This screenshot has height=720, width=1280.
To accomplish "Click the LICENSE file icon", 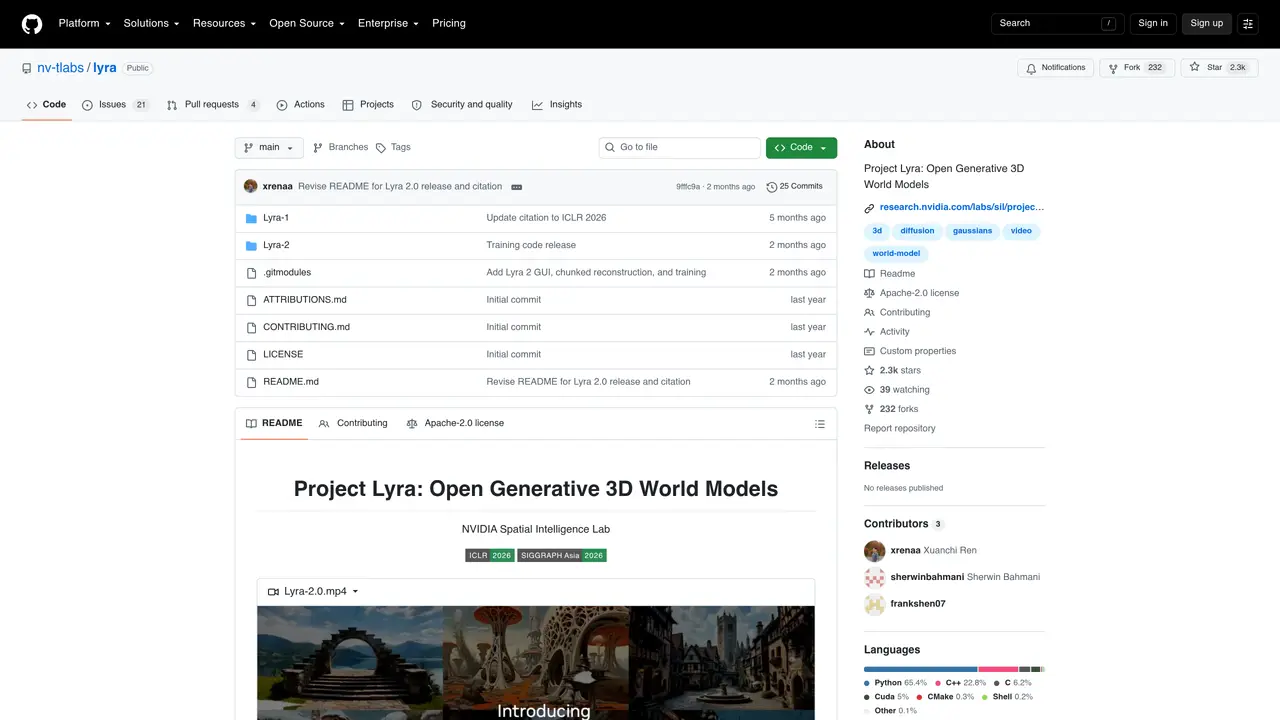I will [x=252, y=354].
